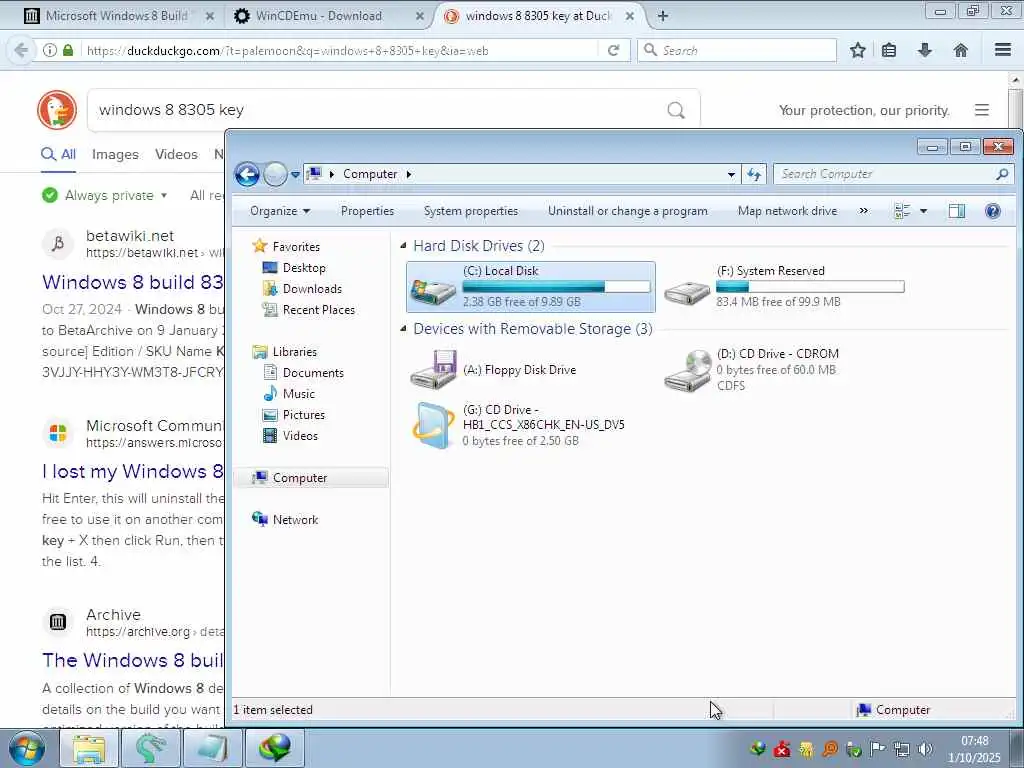Open the view options dropdown arrow
The height and width of the screenshot is (768, 1024).
pos(923,211)
